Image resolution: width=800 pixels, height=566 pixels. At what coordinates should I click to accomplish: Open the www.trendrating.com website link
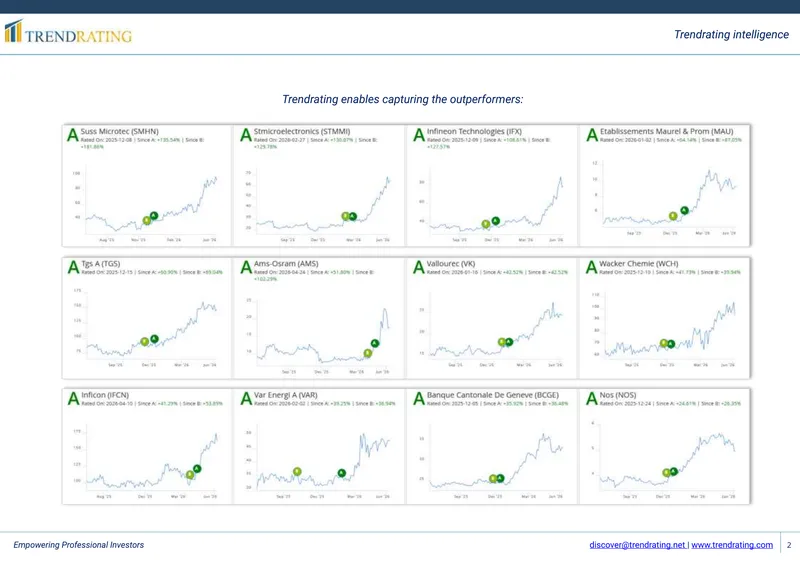click(x=732, y=545)
